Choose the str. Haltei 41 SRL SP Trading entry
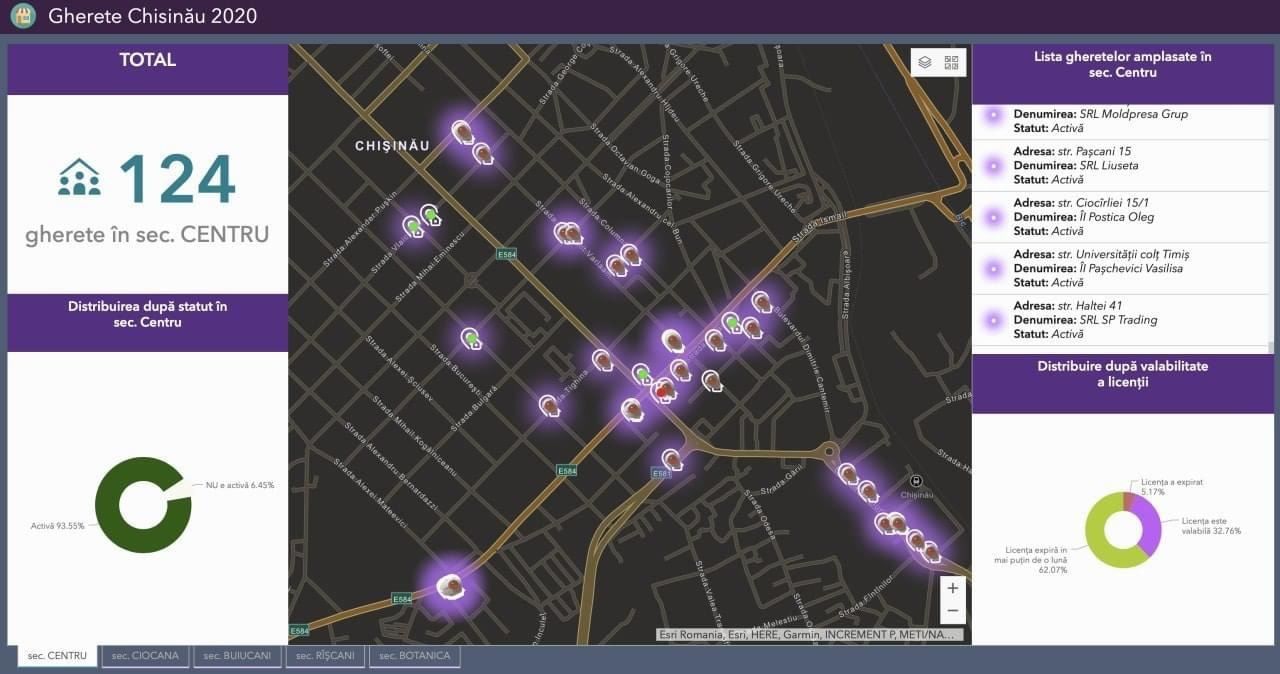Screen dimensions: 1280x674 click(1121, 320)
